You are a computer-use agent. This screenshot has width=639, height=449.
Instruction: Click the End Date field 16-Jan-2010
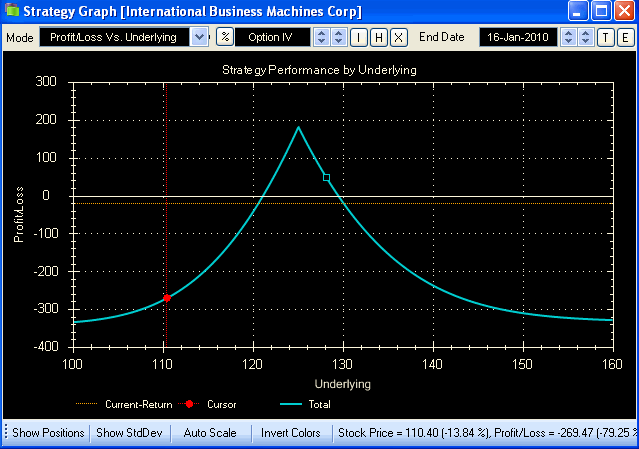coord(518,37)
